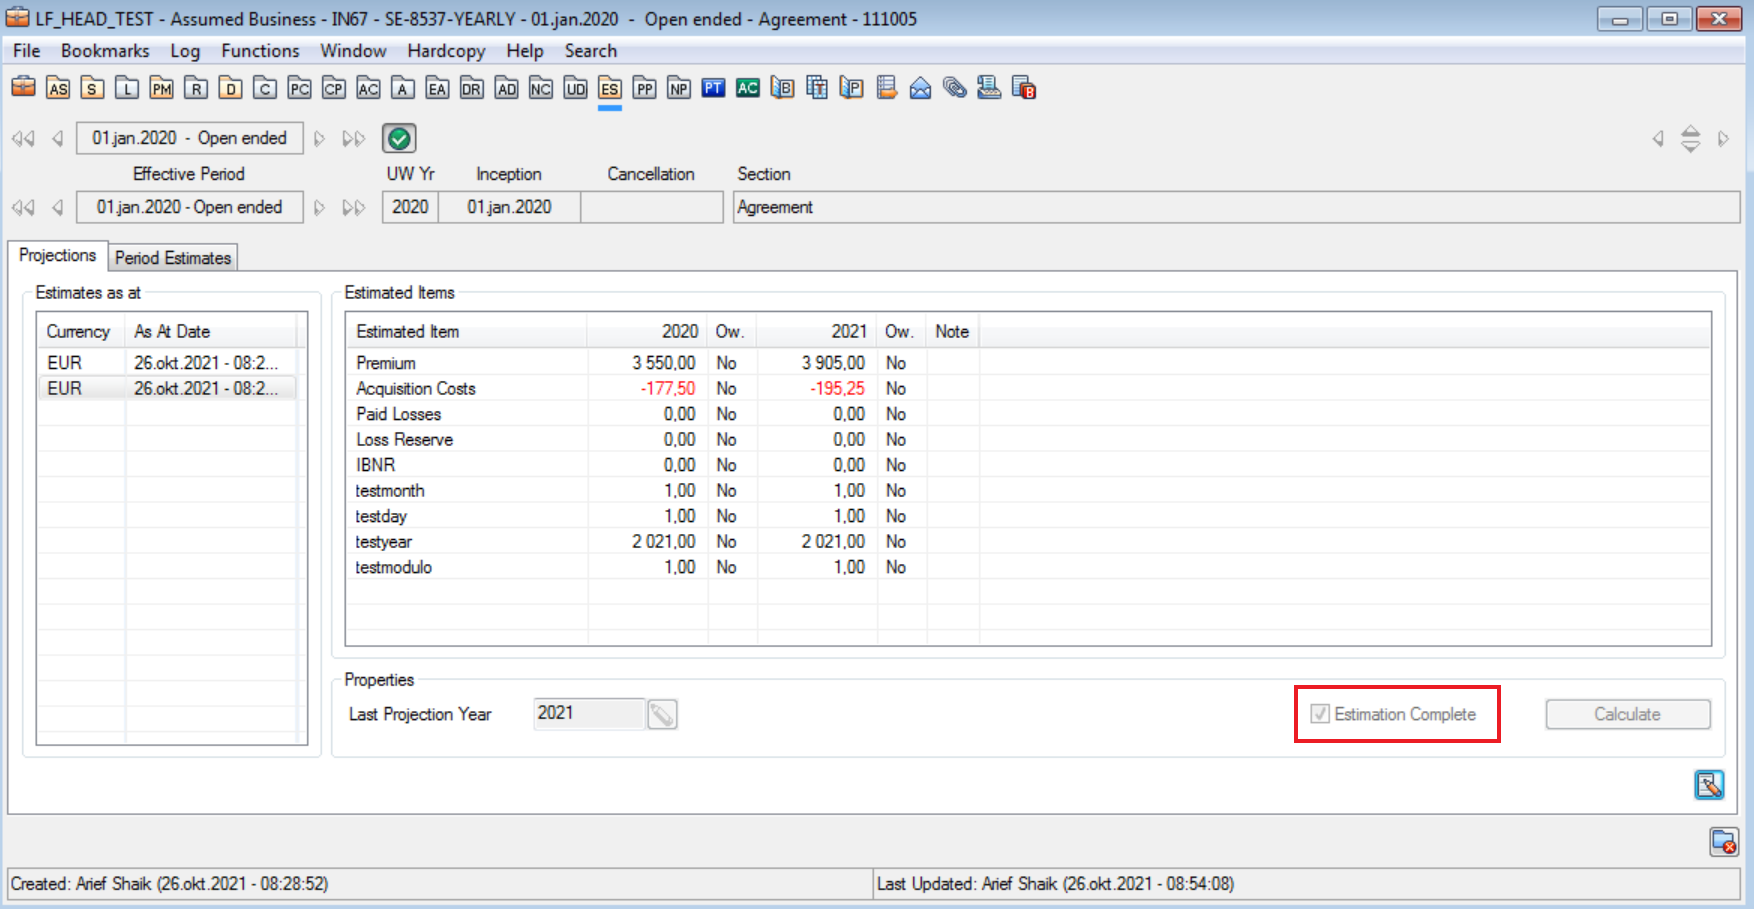The image size is (1754, 909).
Task: Go to next effective period arrow
Action: (320, 208)
